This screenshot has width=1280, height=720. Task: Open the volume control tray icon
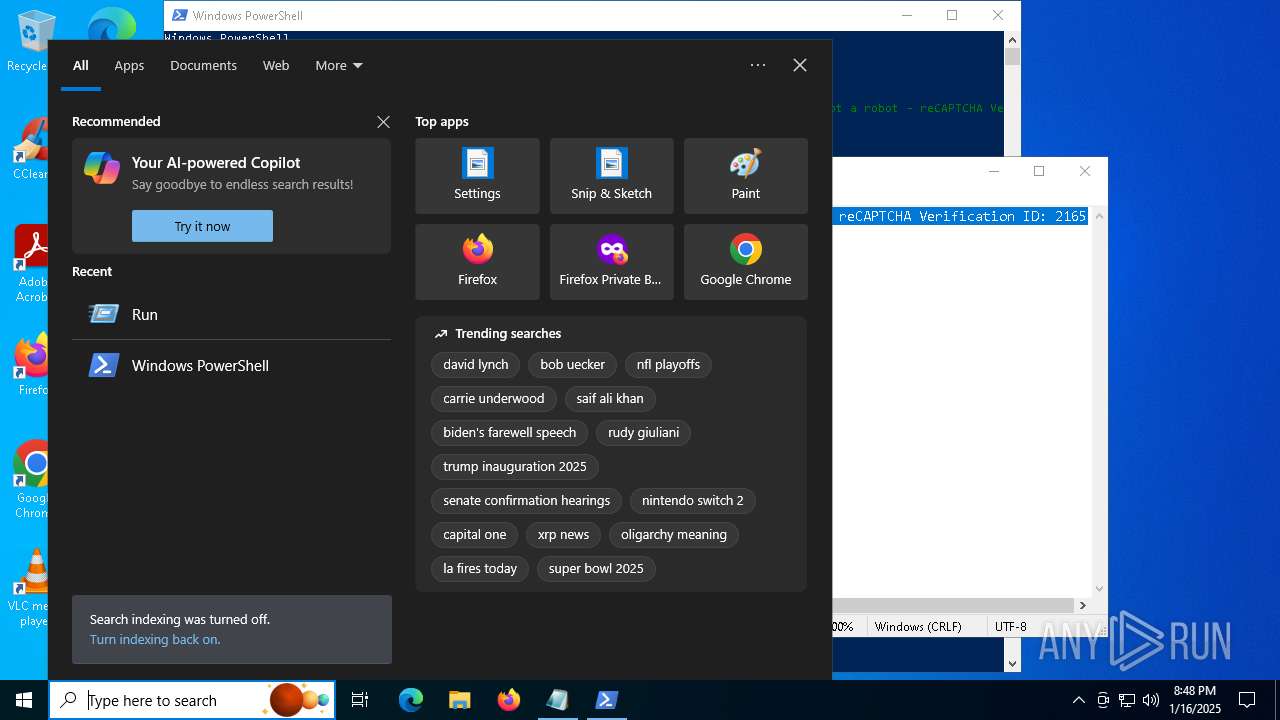click(x=1151, y=700)
